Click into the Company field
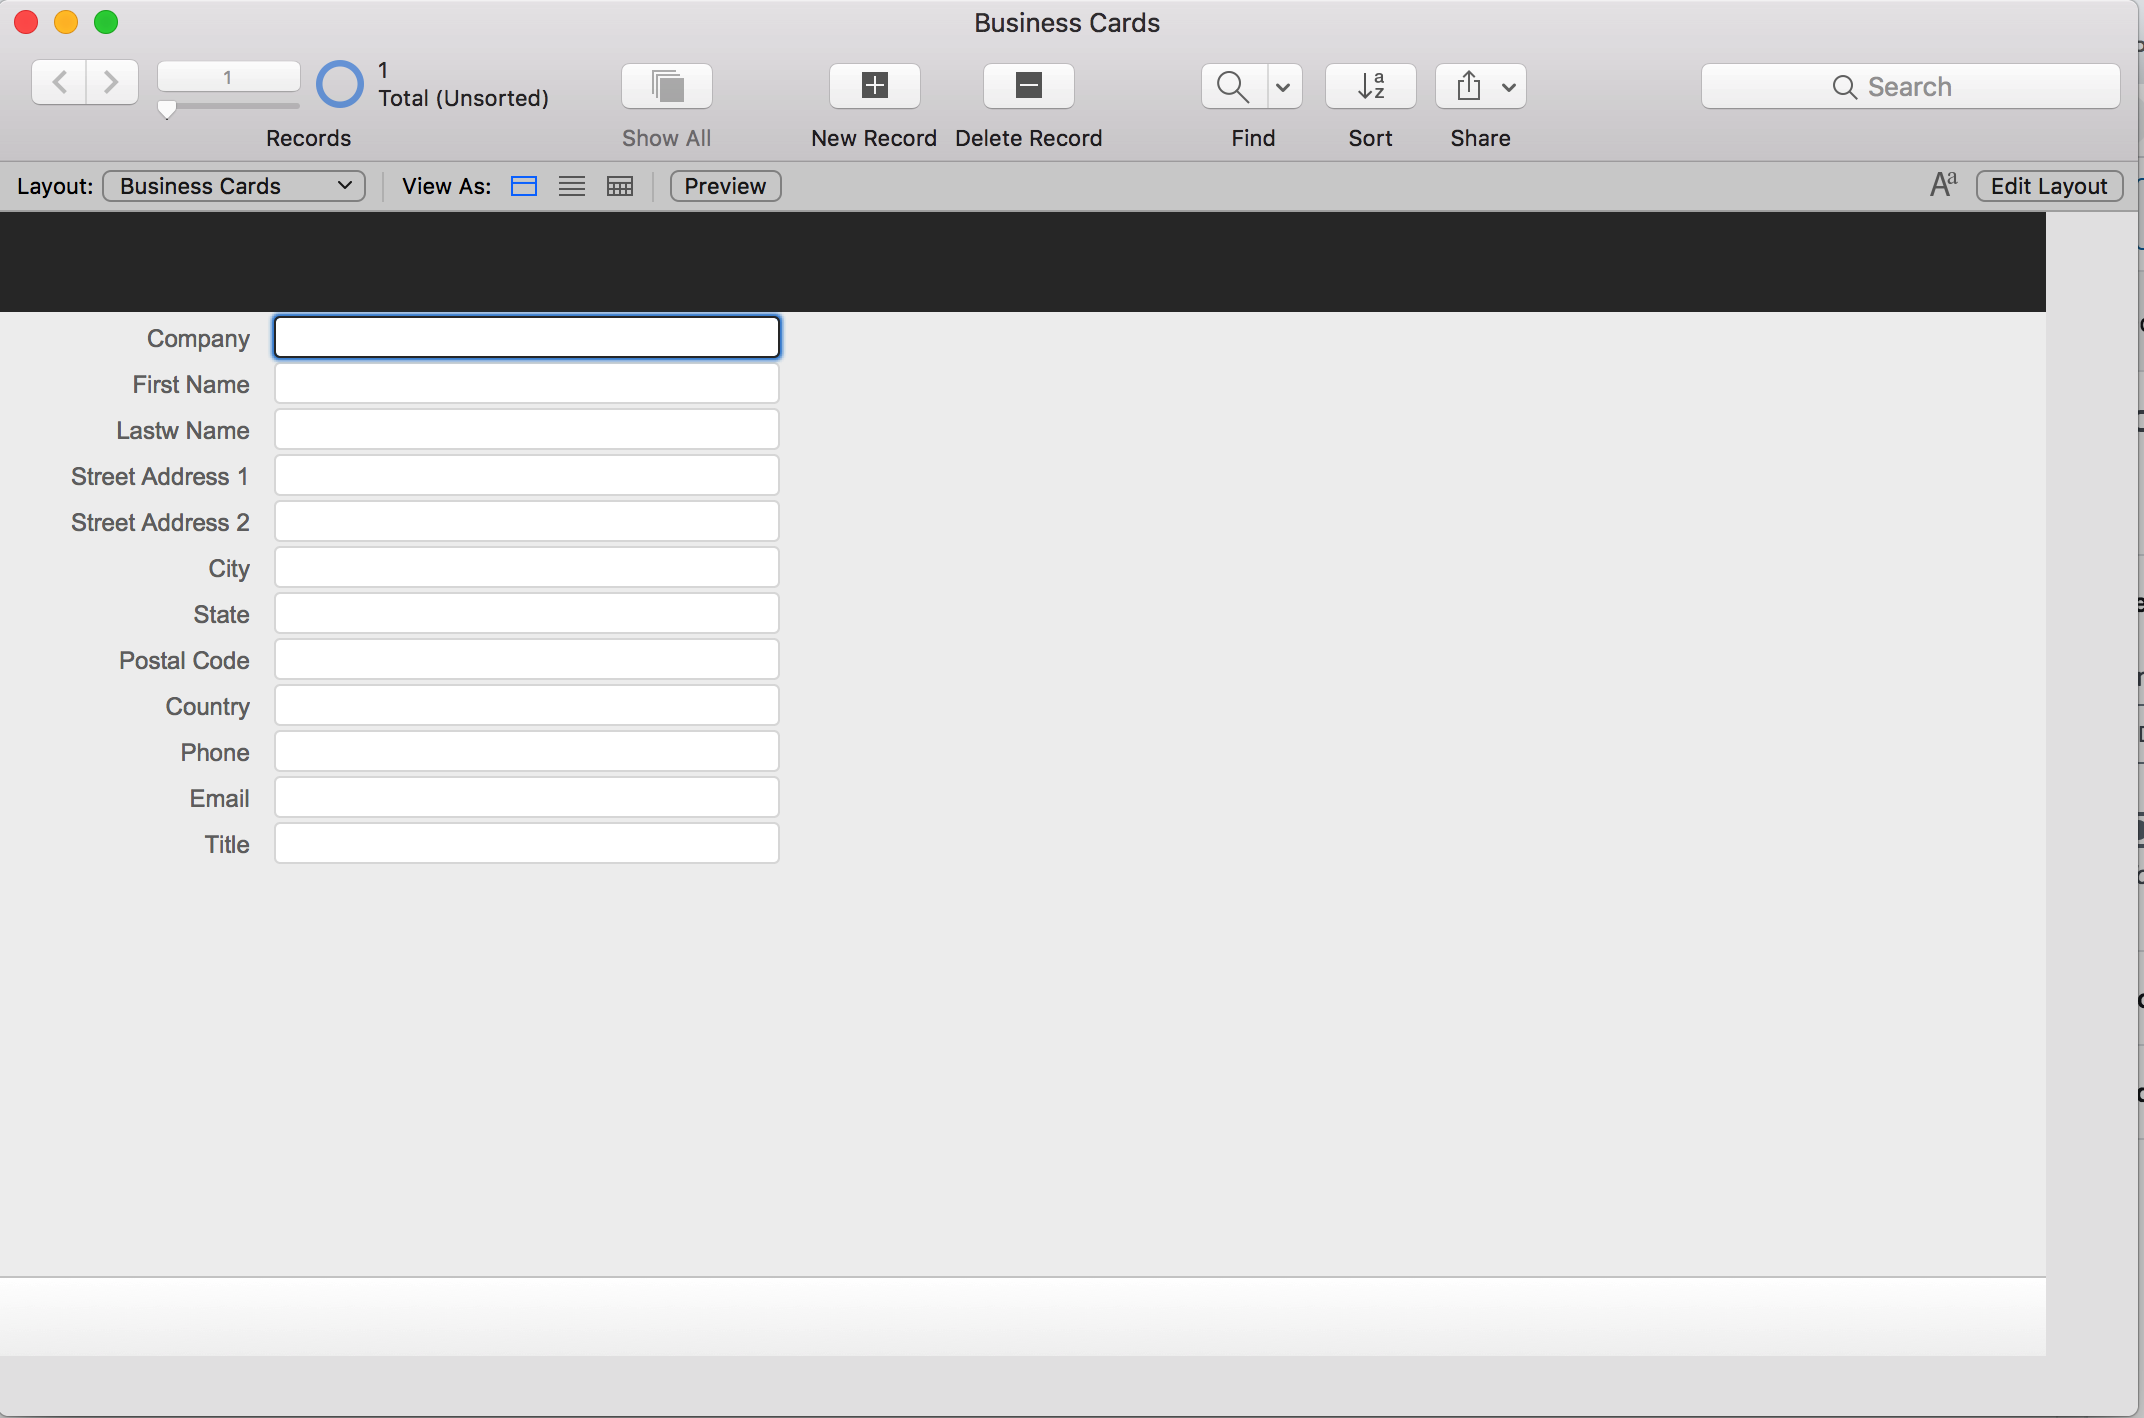 click(x=527, y=337)
